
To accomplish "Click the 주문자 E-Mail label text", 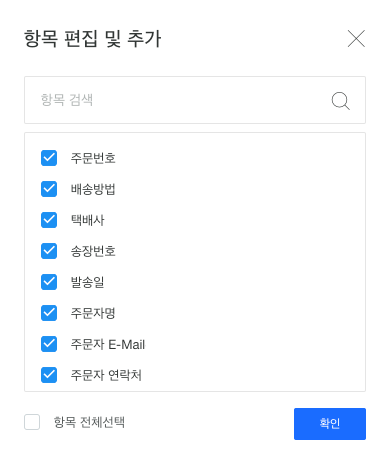I will tap(108, 344).
